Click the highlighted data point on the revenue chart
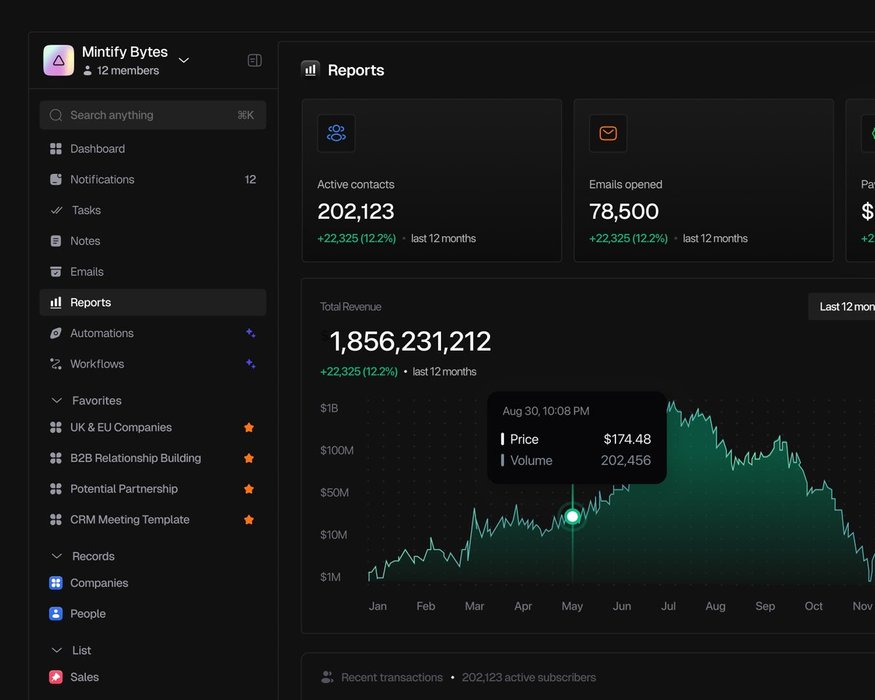Image resolution: width=875 pixels, height=700 pixels. point(572,517)
